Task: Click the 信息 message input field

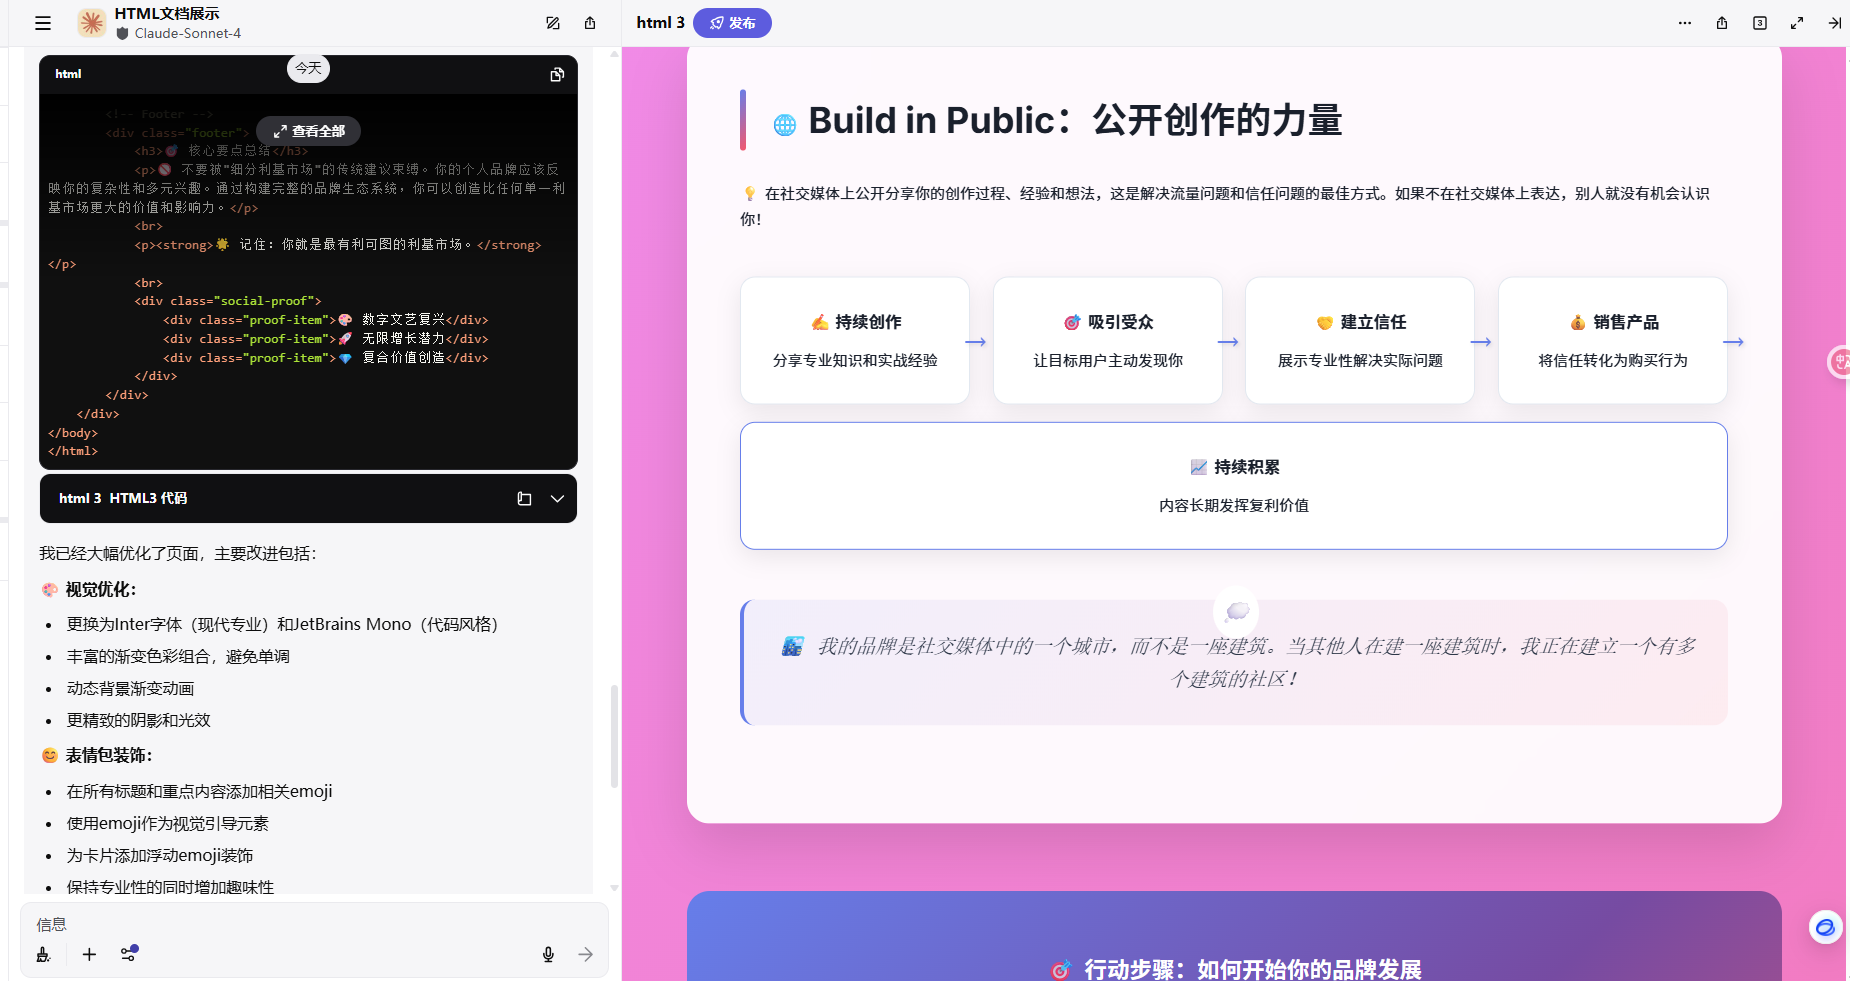Action: [x=300, y=924]
